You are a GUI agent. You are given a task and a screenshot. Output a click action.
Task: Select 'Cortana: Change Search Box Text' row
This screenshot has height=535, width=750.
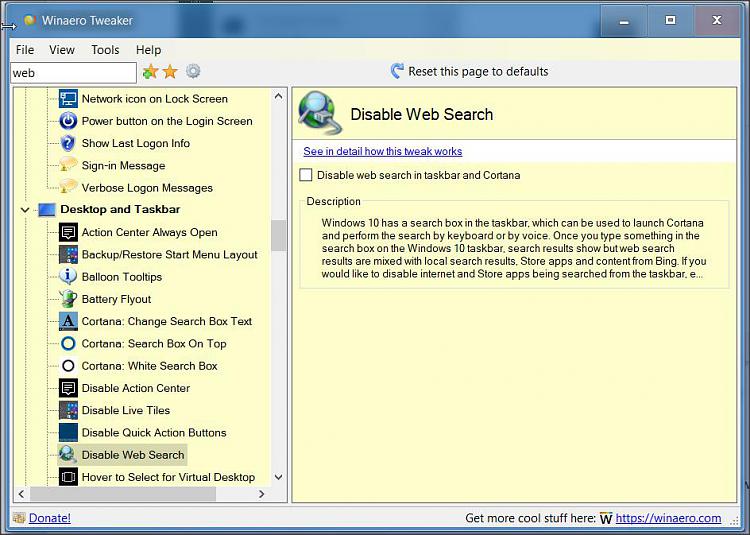point(166,321)
